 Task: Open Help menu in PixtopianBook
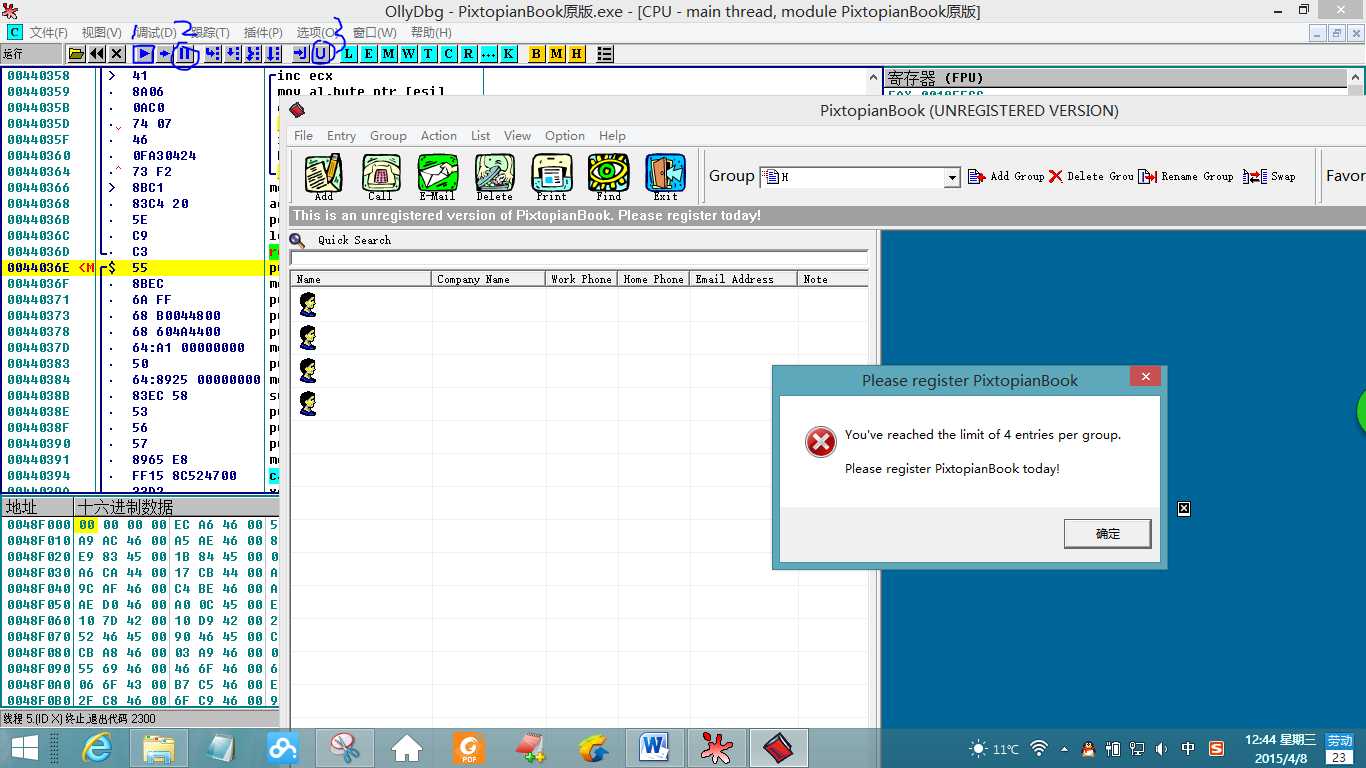tap(612, 136)
